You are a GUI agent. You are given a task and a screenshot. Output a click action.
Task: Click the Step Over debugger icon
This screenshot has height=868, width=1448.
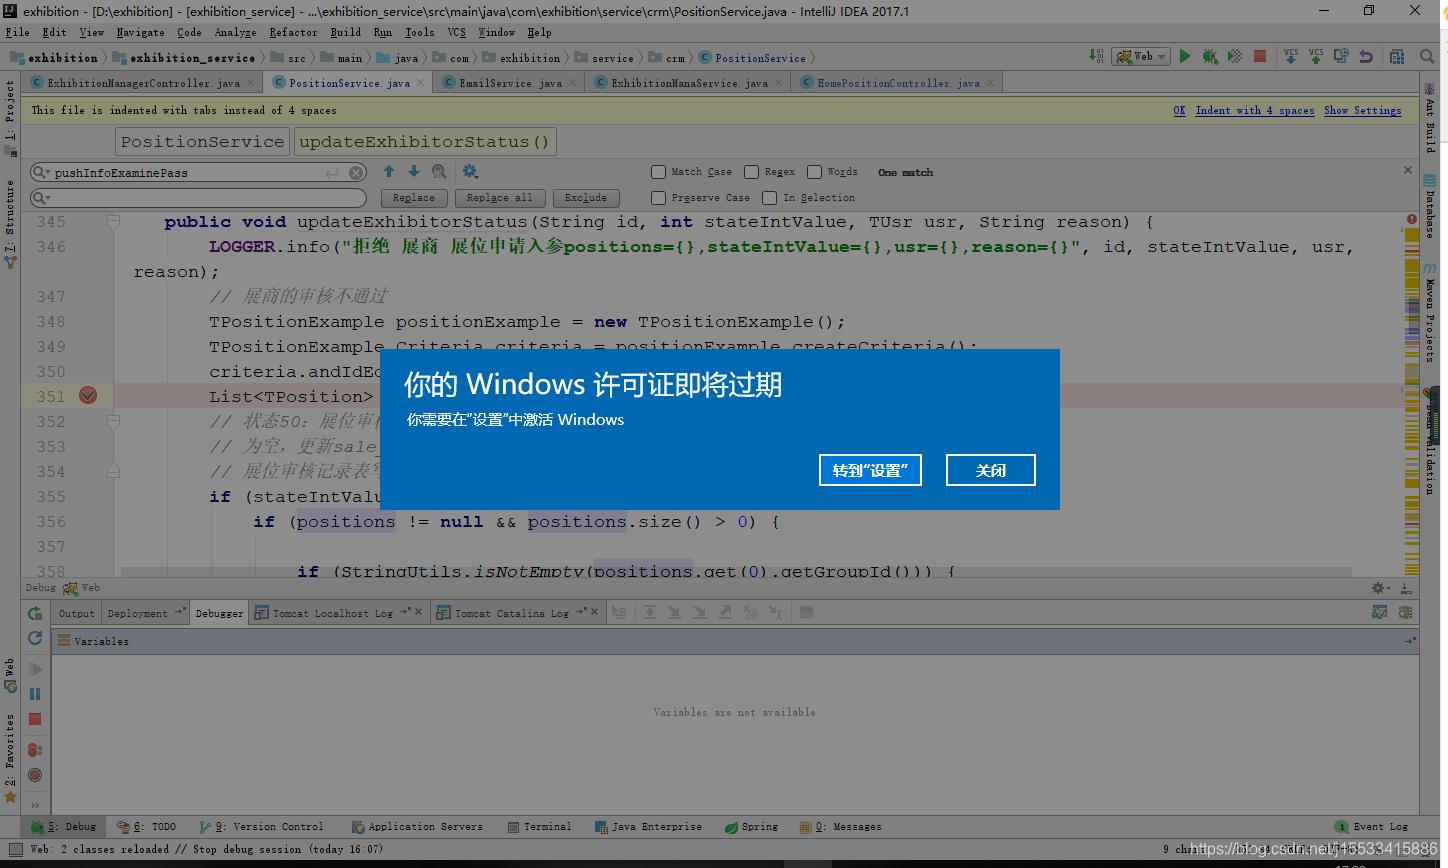point(650,613)
